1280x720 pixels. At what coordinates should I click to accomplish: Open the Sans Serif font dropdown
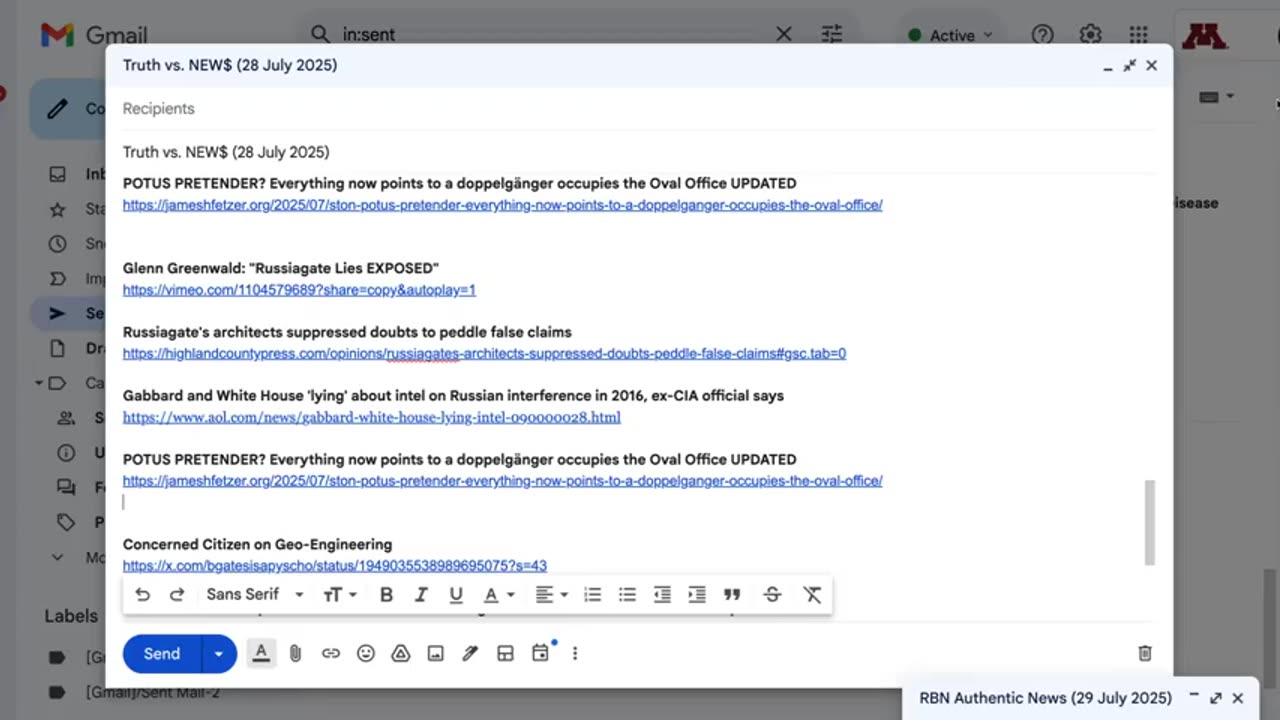click(x=255, y=595)
